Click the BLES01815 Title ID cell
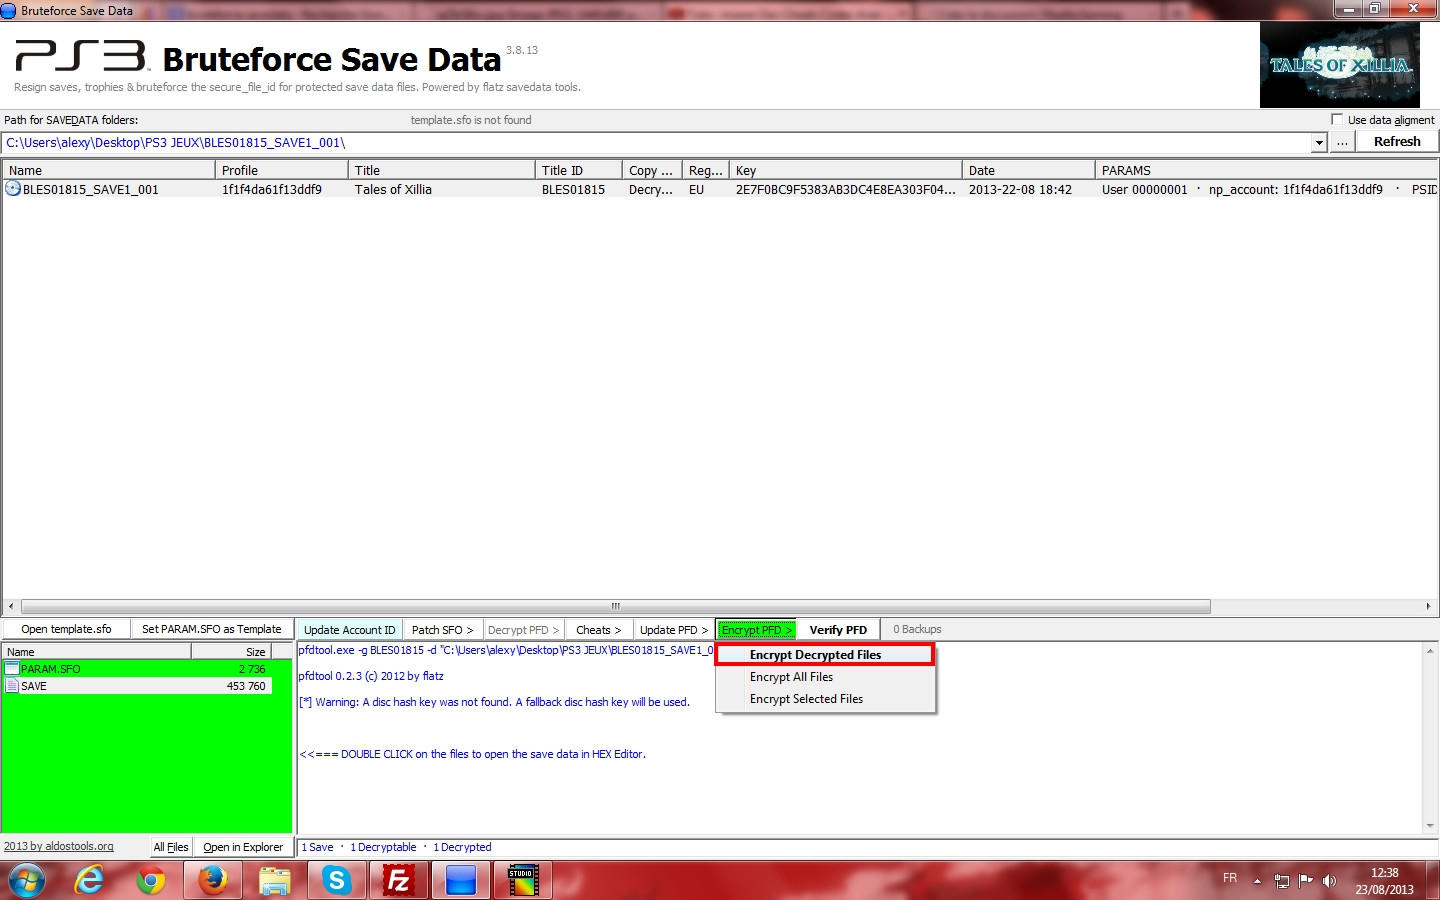 pyautogui.click(x=573, y=189)
